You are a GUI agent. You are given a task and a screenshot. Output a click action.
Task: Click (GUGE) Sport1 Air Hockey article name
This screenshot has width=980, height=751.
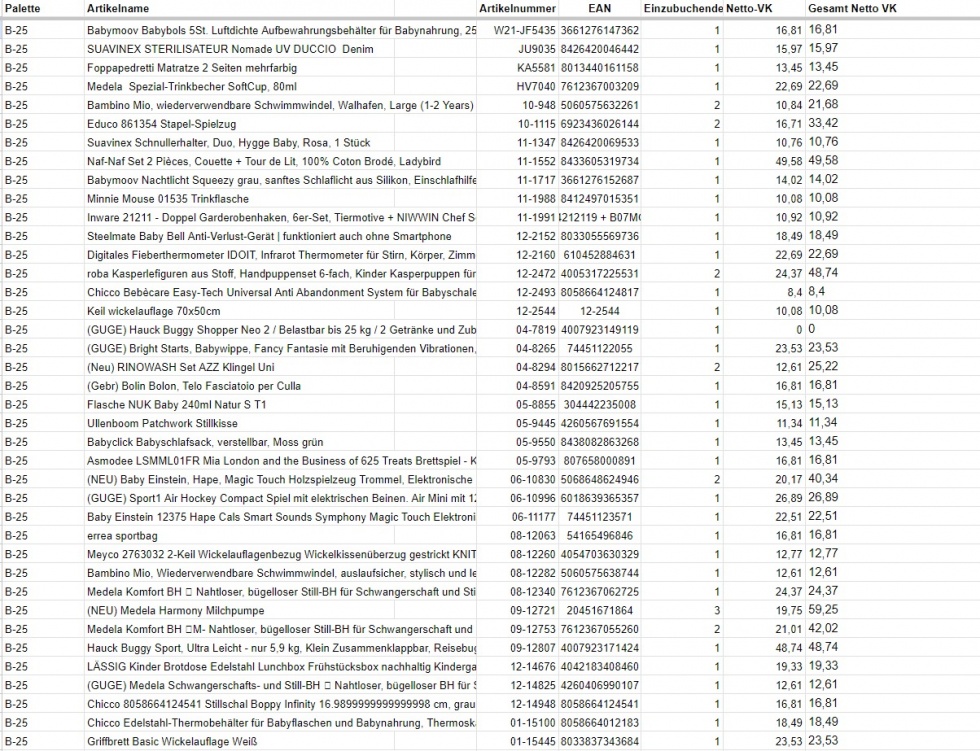[x=281, y=499]
